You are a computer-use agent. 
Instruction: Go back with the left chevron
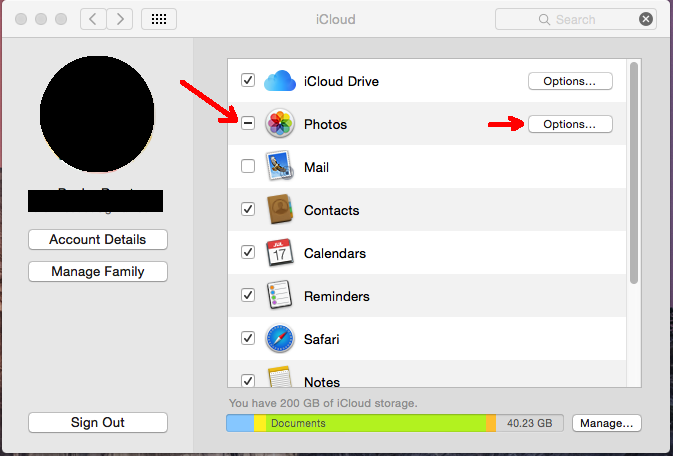[93, 19]
